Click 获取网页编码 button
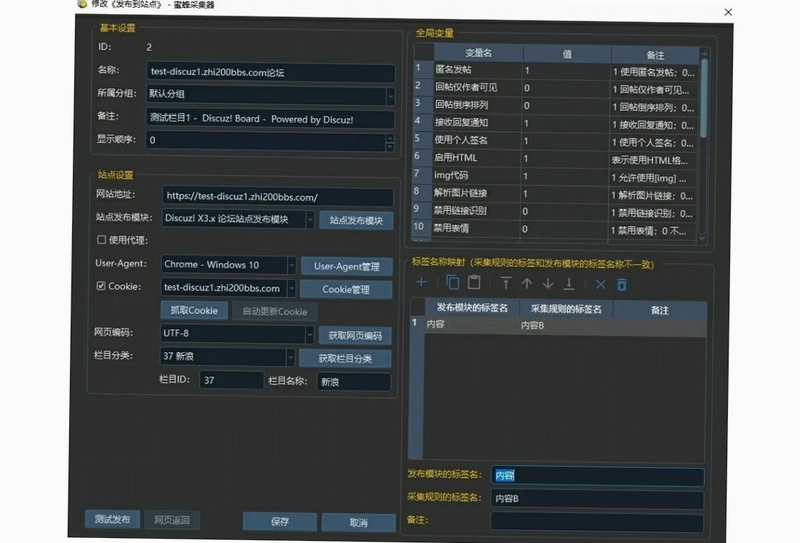800x543 pixels. coord(355,335)
